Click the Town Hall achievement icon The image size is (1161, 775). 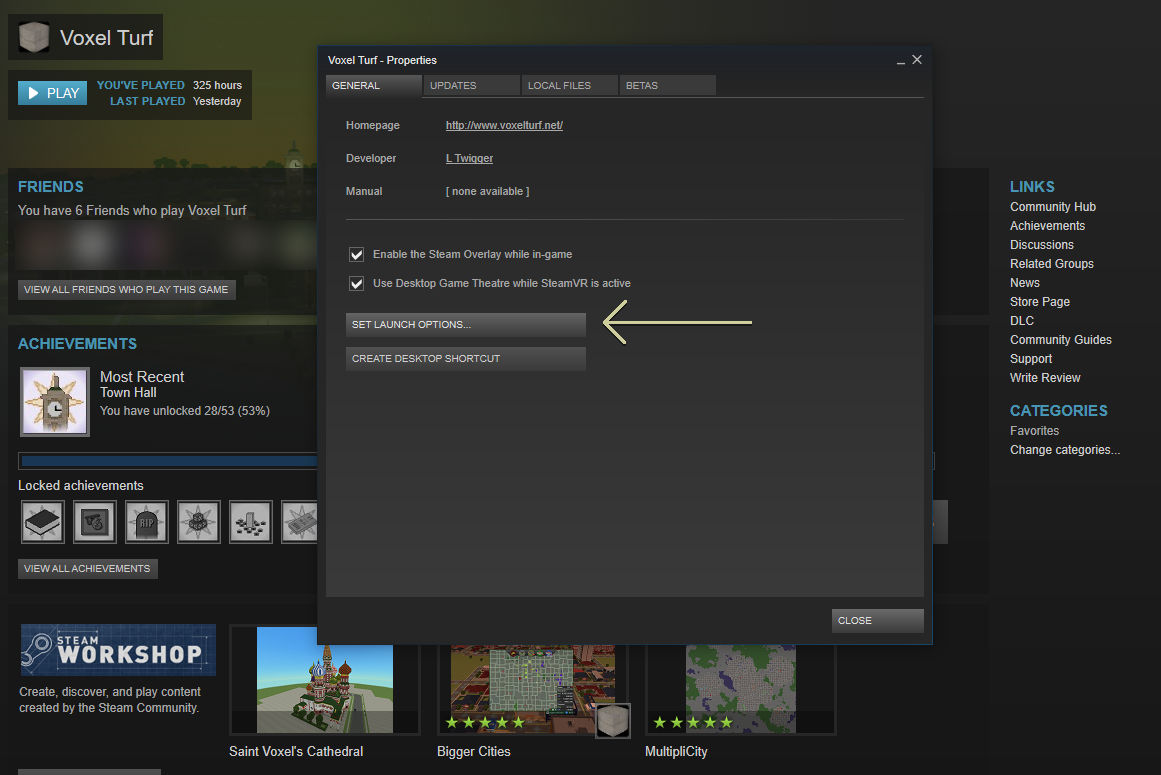tap(55, 402)
